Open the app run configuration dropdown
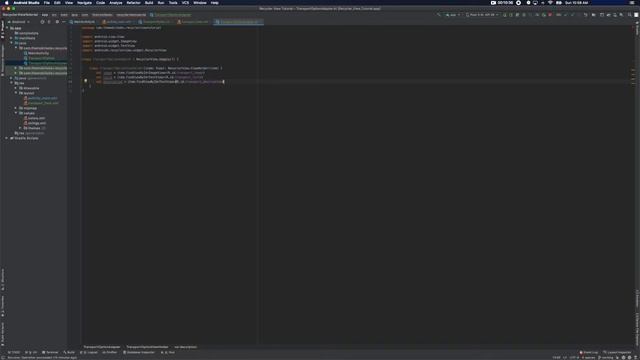The height and width of the screenshot is (360, 640). tap(453, 15)
